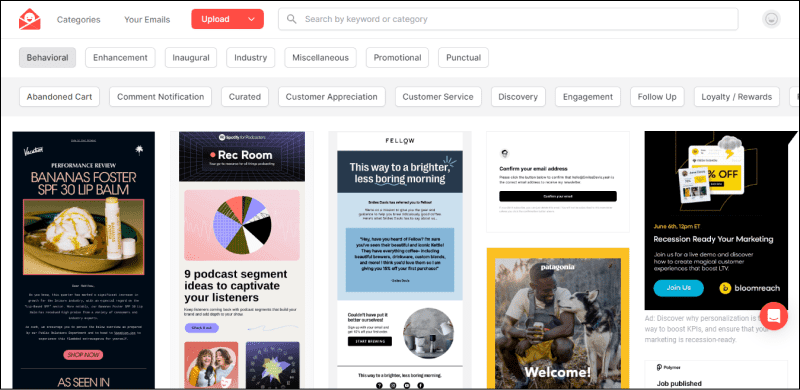The height and width of the screenshot is (390, 800).
Task: Select the Punctual category tab
Action: pos(463,58)
